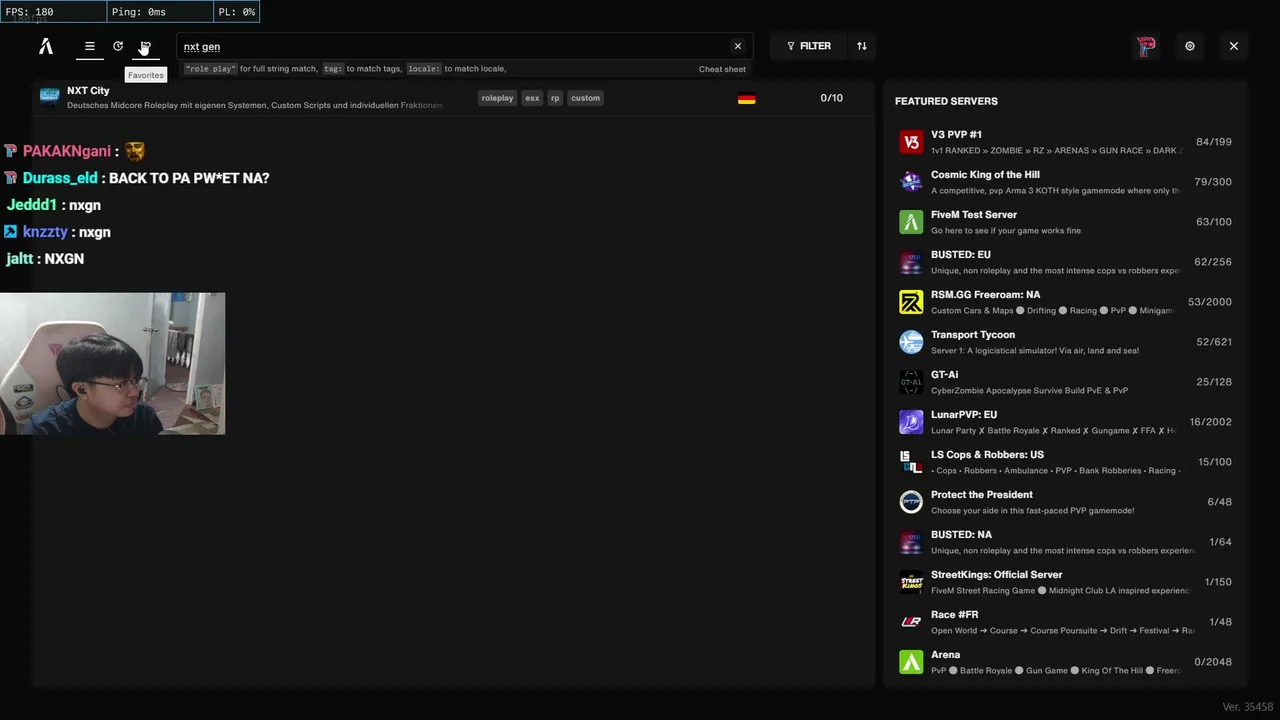This screenshot has width=1280, height=720.
Task: Open the Cheat sheet link
Action: pyautogui.click(x=722, y=69)
